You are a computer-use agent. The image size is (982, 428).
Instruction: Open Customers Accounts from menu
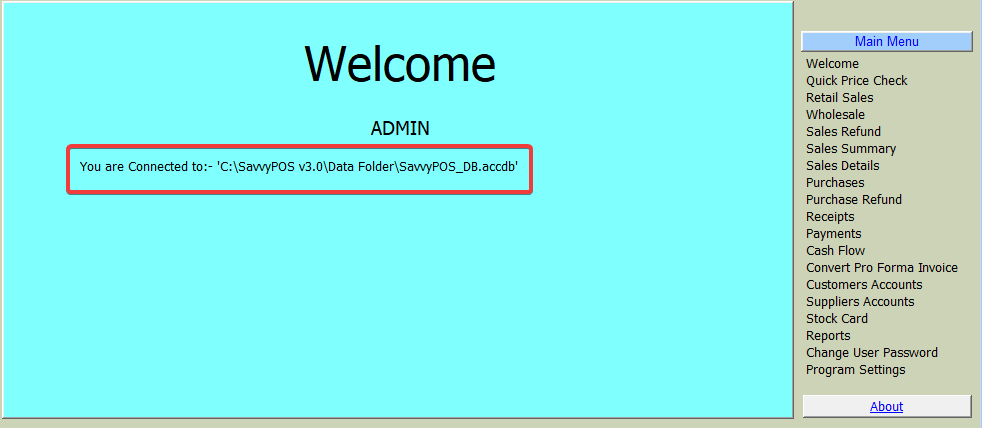point(864,285)
